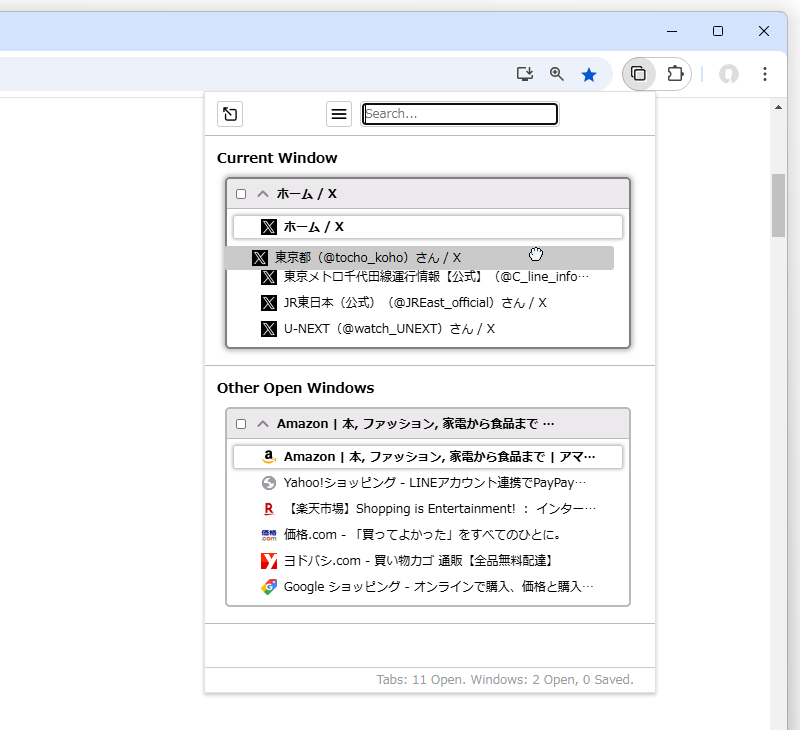Collapse the ホーム / X window group
800x730 pixels.
point(263,194)
